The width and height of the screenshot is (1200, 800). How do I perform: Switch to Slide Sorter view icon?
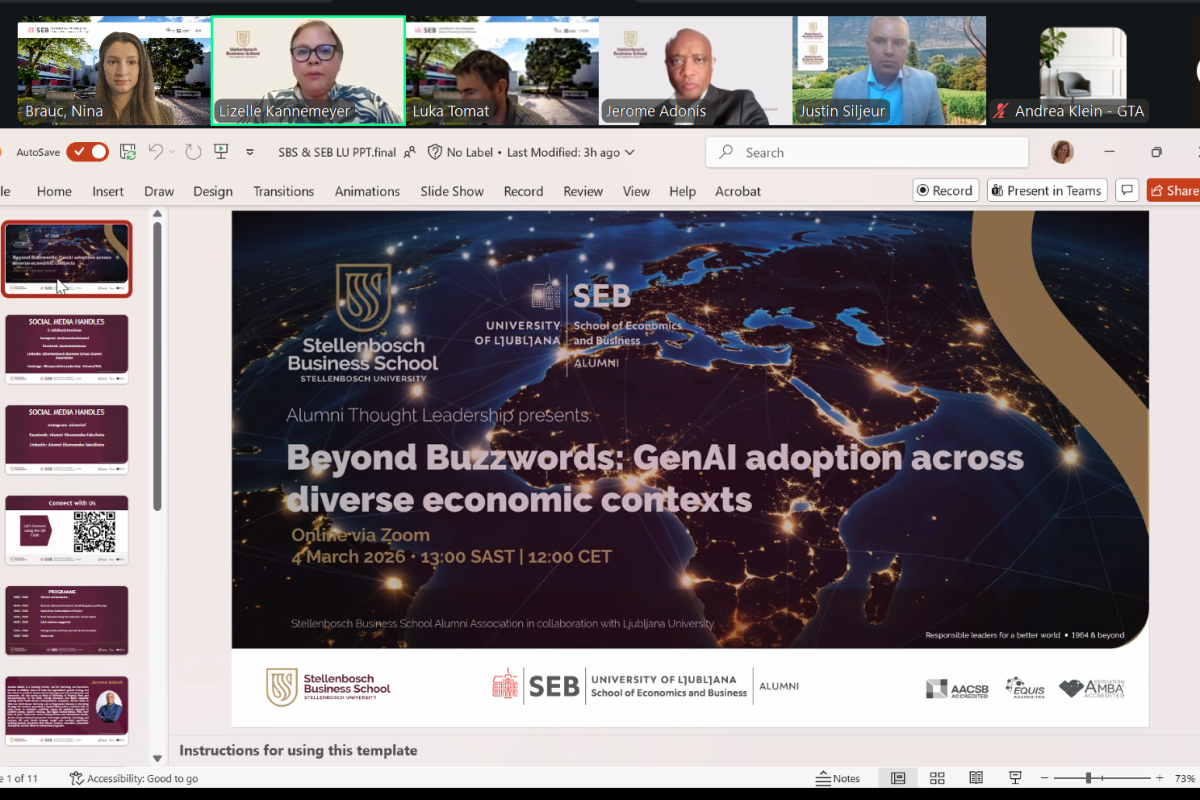[937, 778]
